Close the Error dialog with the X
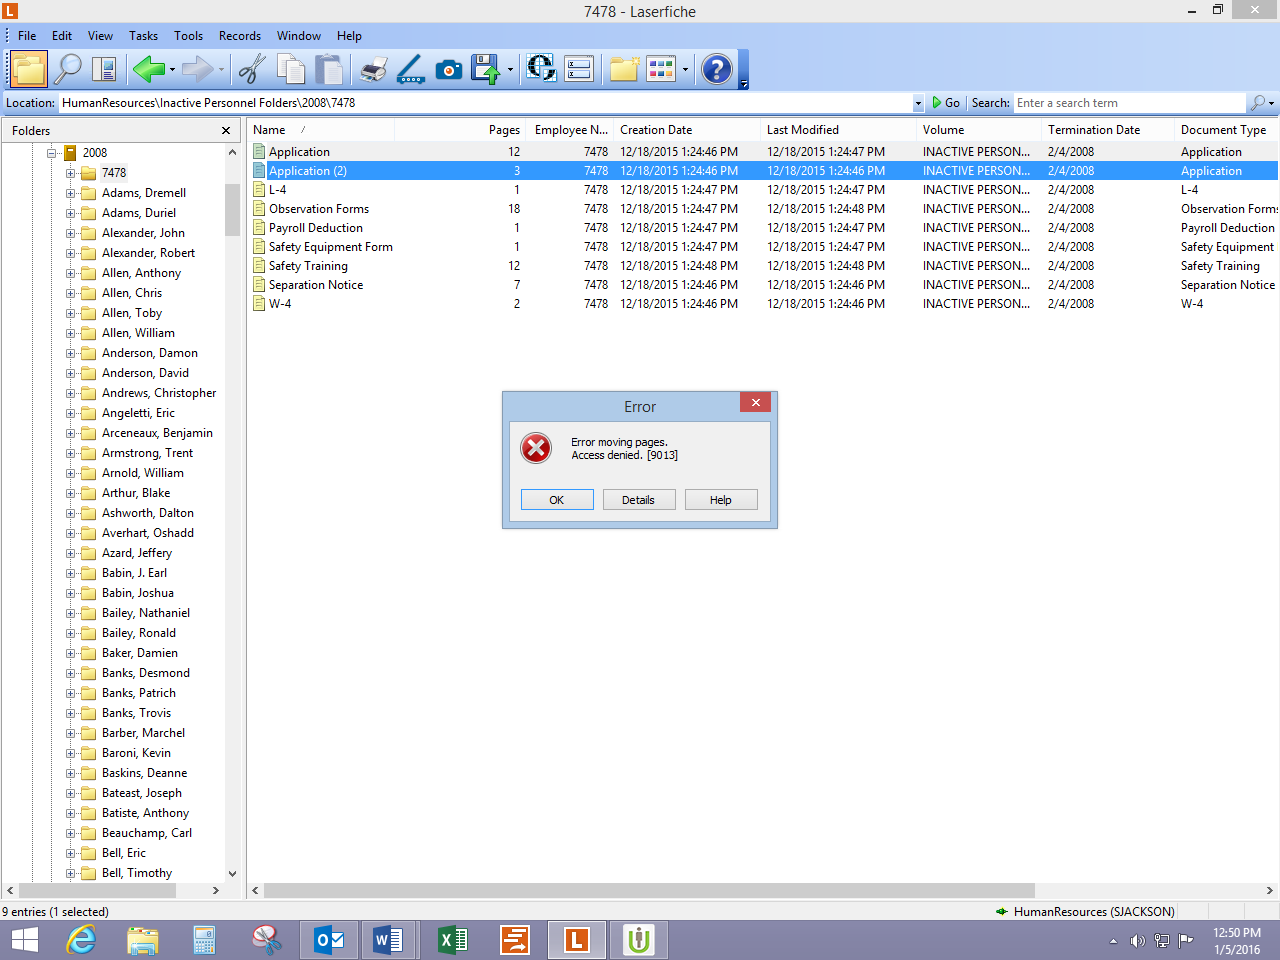The height and width of the screenshot is (960, 1280). (x=756, y=402)
